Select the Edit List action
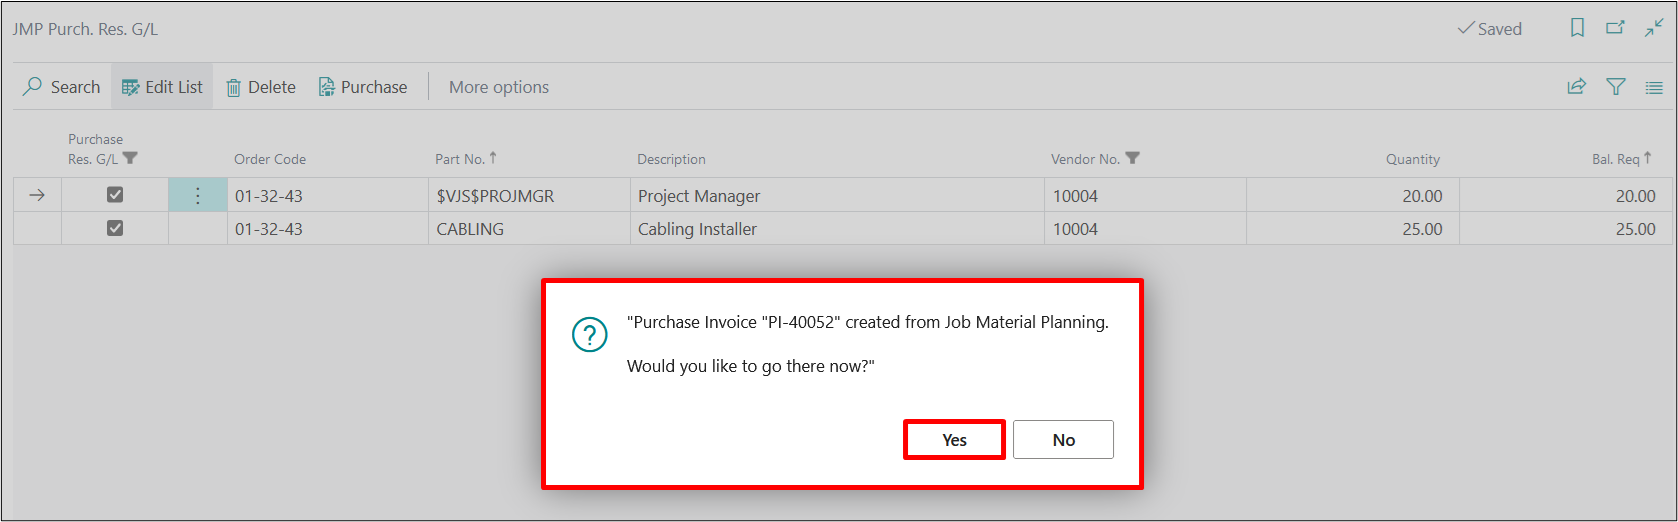The height and width of the screenshot is (522, 1678). tap(162, 87)
